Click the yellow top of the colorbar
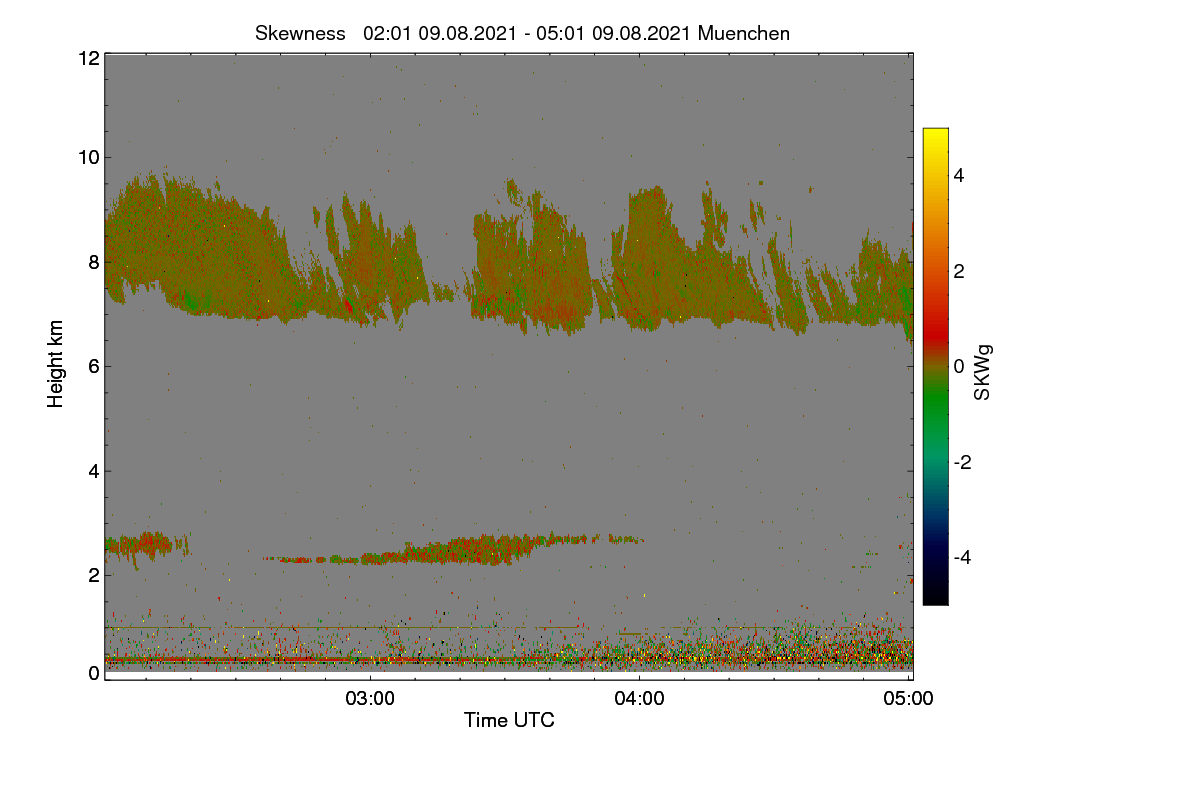Screen dimensions: 1200x800 935,136
